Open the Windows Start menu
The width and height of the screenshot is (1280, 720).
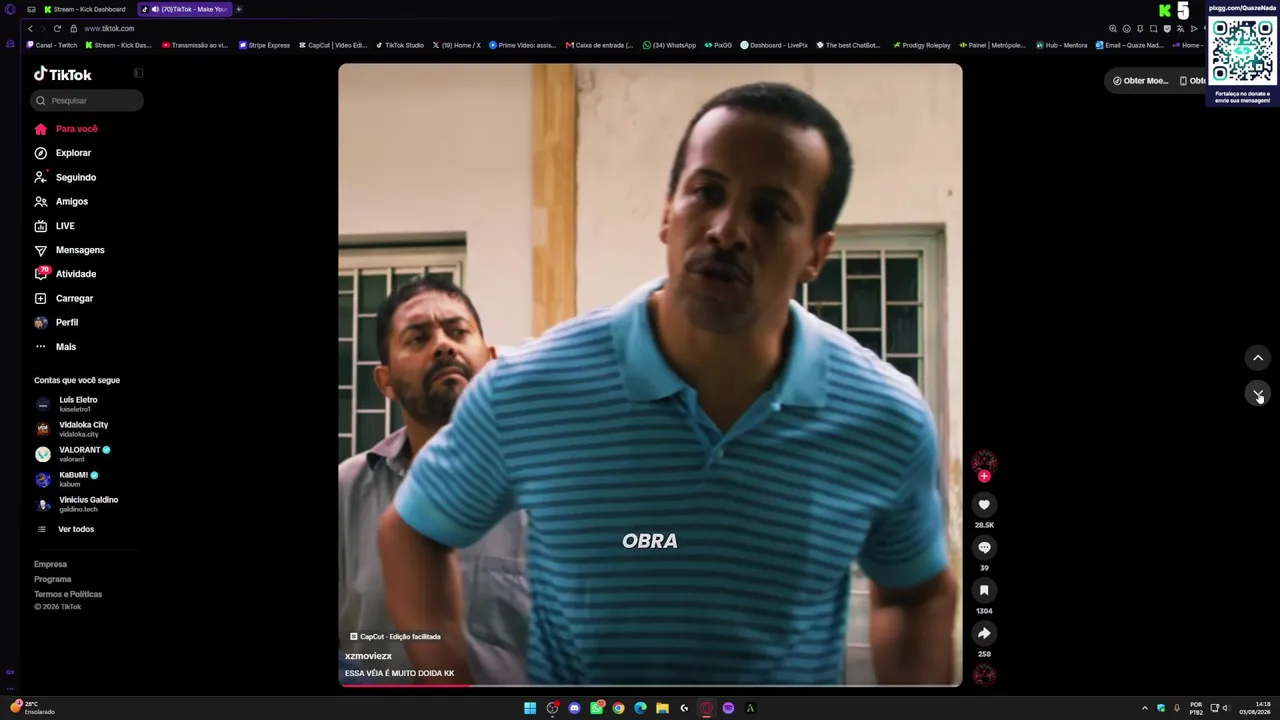[530, 708]
